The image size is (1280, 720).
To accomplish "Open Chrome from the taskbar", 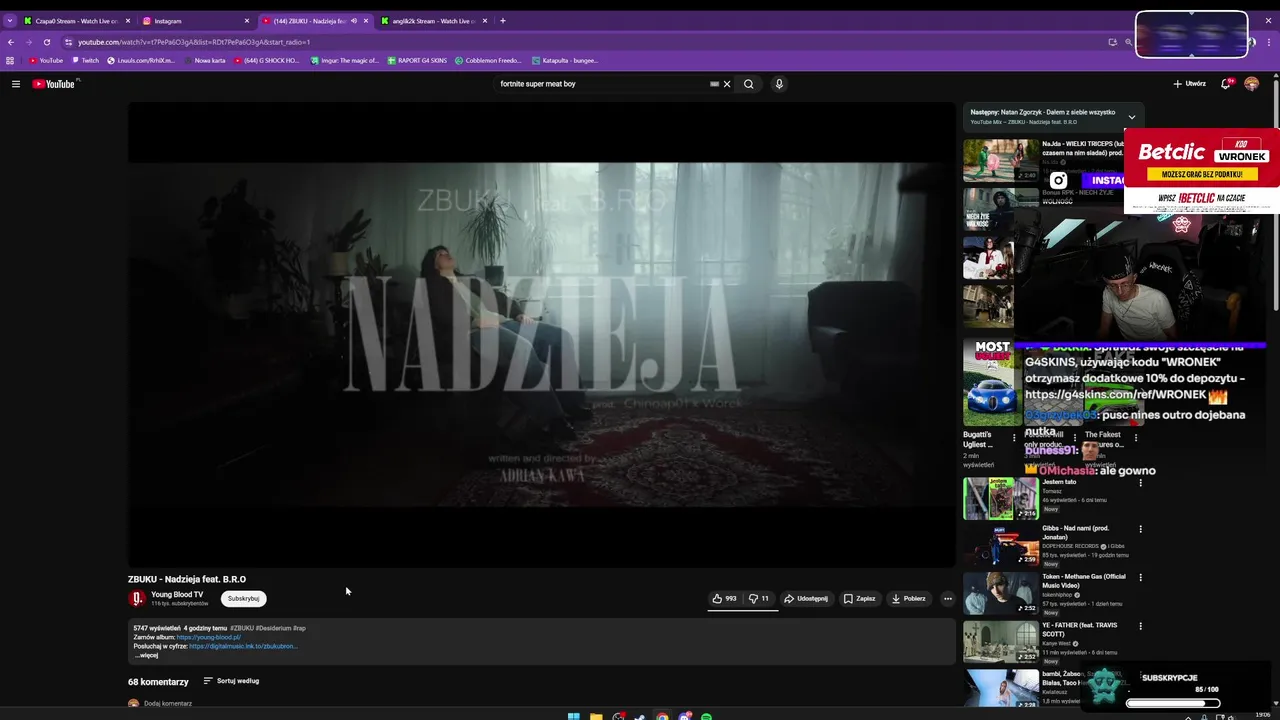I will pos(662,716).
